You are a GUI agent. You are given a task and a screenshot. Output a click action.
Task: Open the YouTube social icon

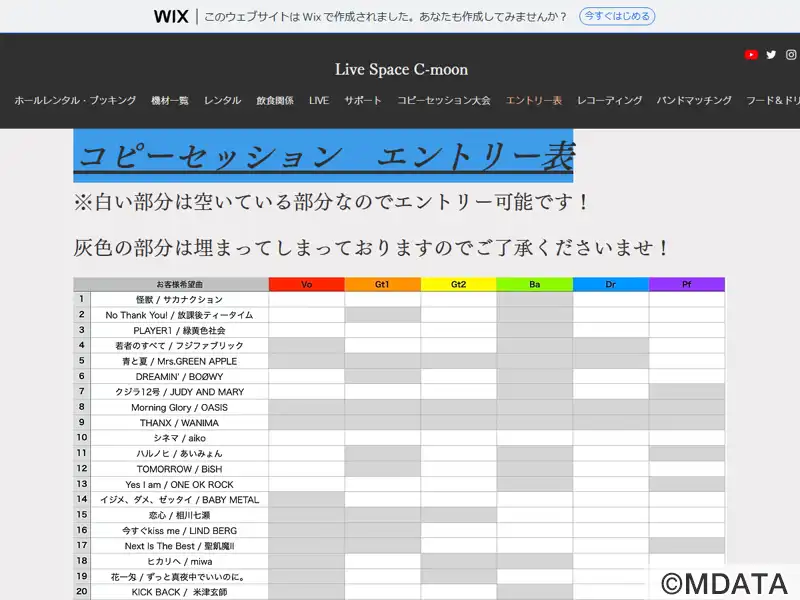click(751, 55)
